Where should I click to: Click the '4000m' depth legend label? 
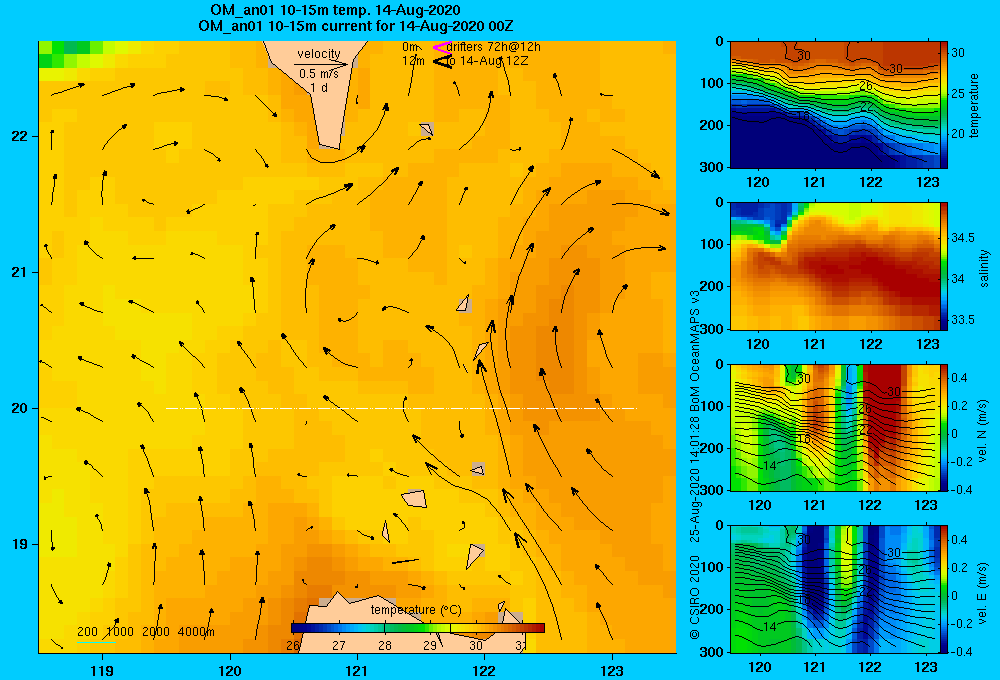click(196, 632)
